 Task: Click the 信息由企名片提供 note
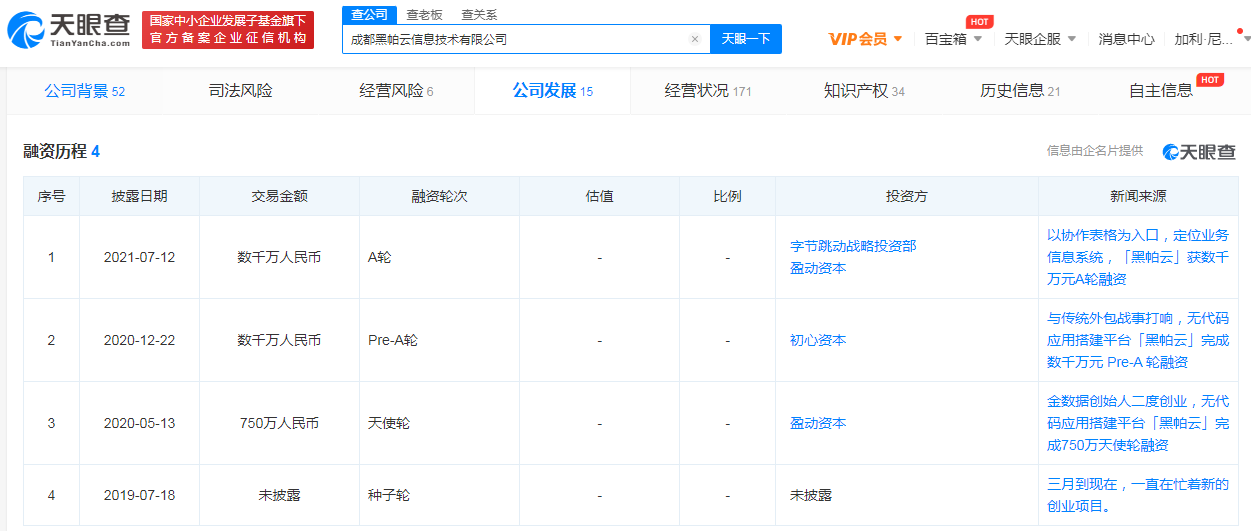1094,151
